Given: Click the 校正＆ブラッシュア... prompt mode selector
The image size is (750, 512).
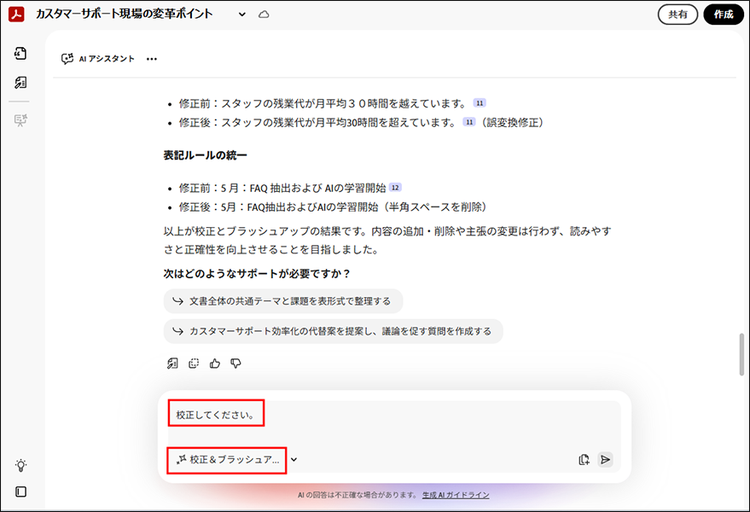Looking at the screenshot, I should 227,460.
